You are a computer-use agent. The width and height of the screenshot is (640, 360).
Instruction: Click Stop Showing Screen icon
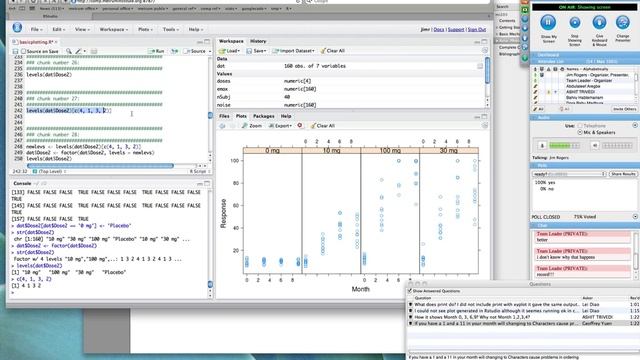[x=575, y=22]
